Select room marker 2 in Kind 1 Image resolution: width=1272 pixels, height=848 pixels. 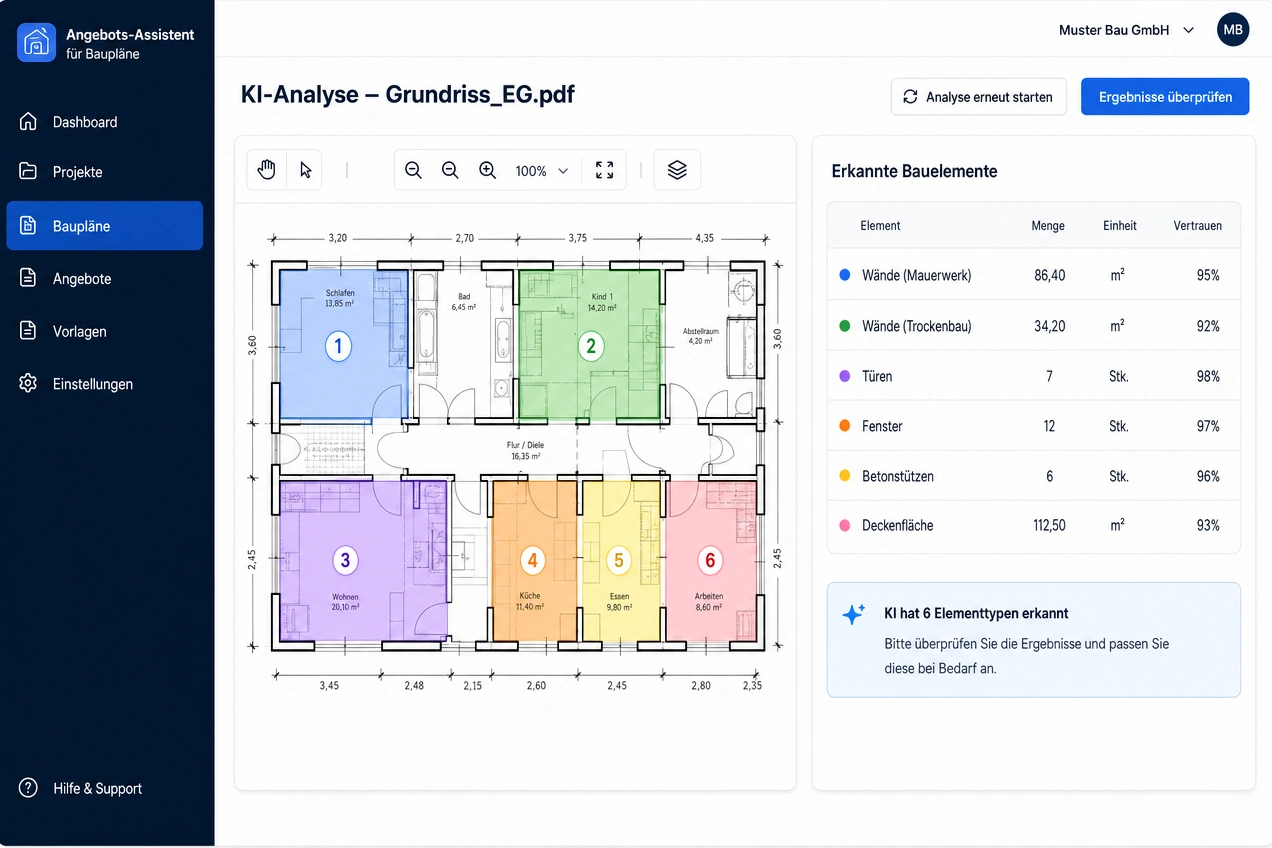pos(591,347)
